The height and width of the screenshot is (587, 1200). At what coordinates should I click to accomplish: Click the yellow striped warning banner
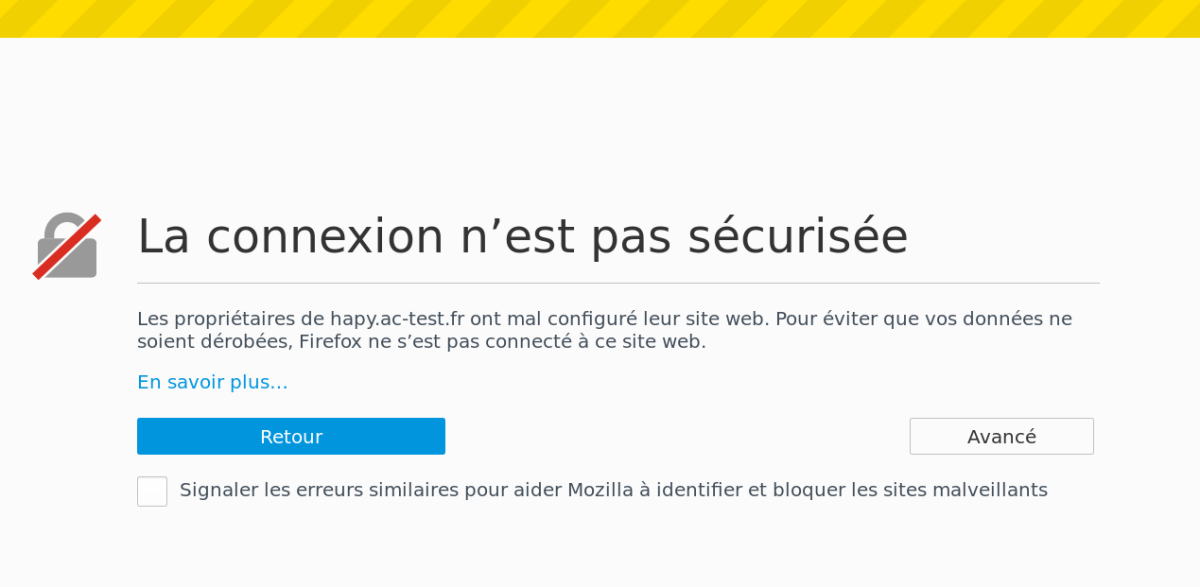[x=600, y=19]
